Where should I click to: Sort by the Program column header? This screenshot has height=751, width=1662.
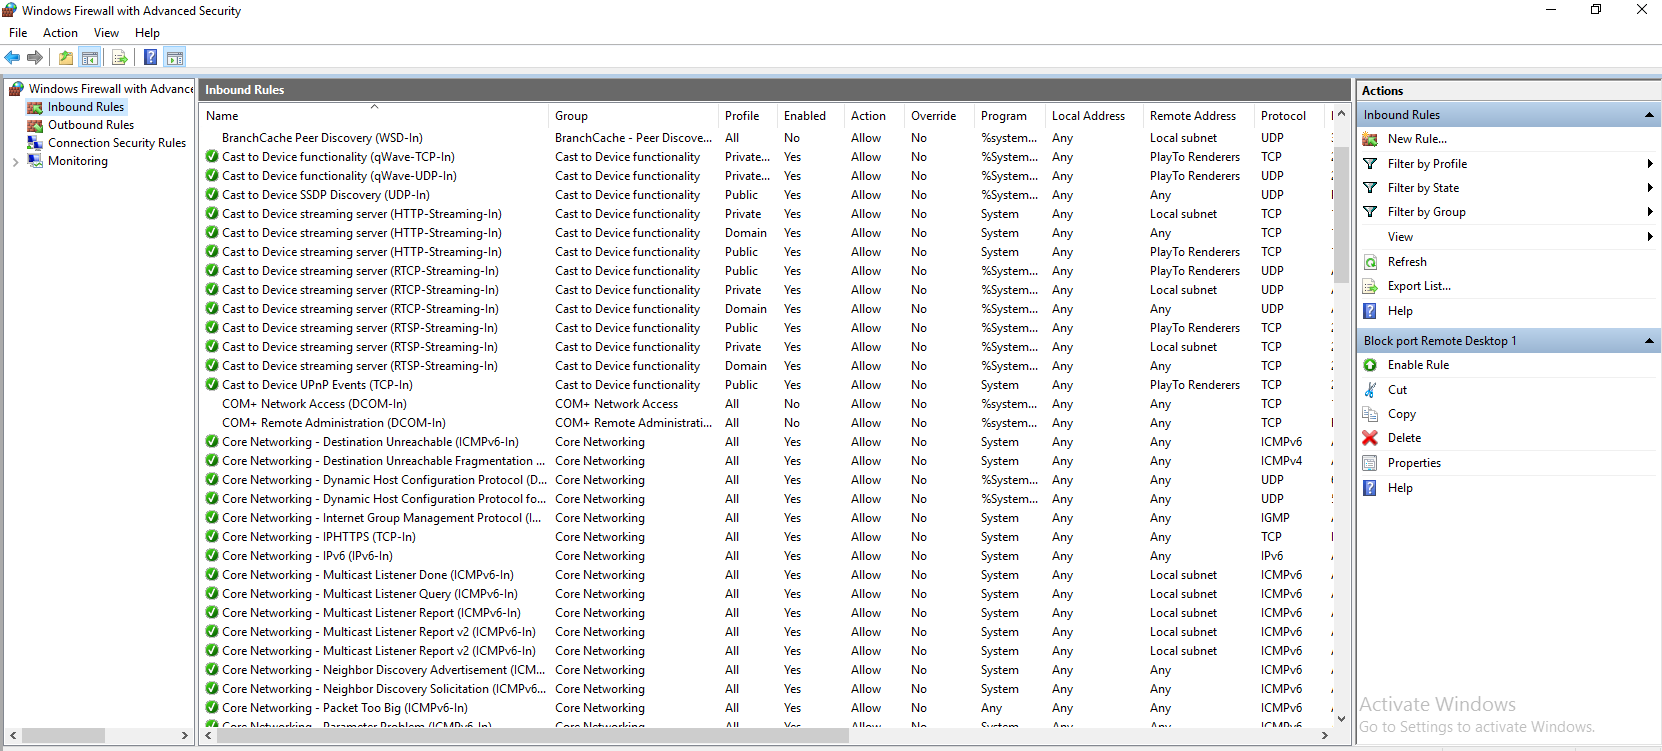[1009, 116]
